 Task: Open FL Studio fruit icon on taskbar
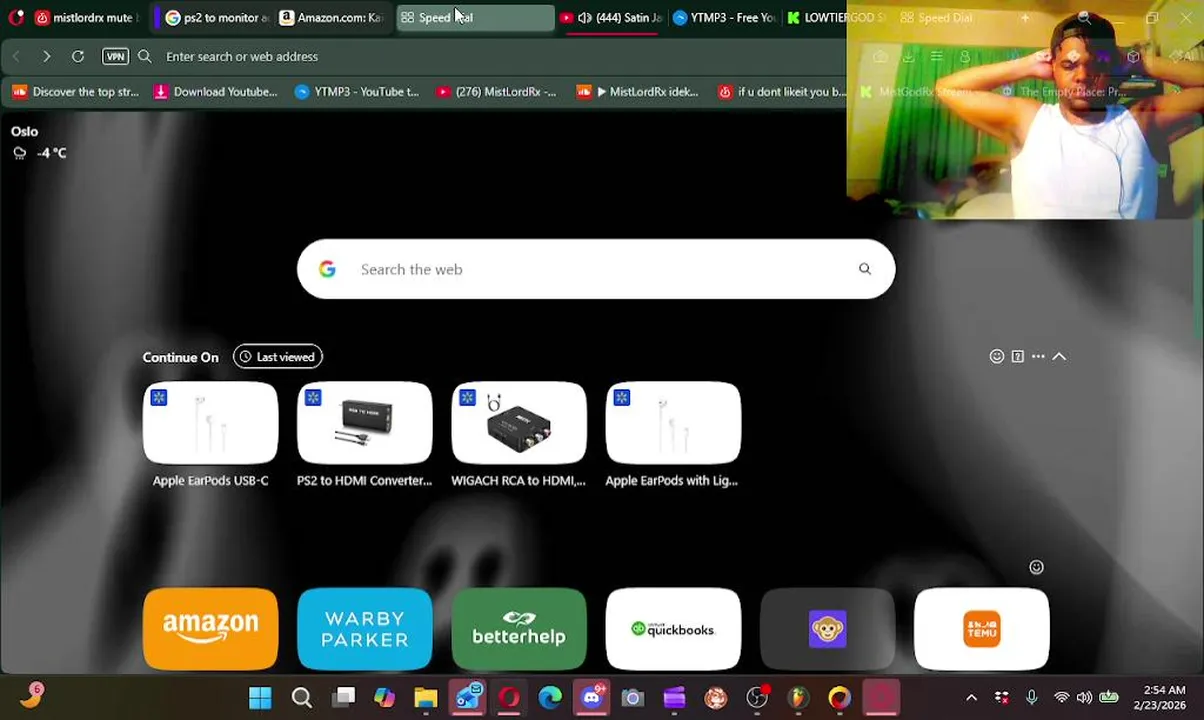coord(798,697)
